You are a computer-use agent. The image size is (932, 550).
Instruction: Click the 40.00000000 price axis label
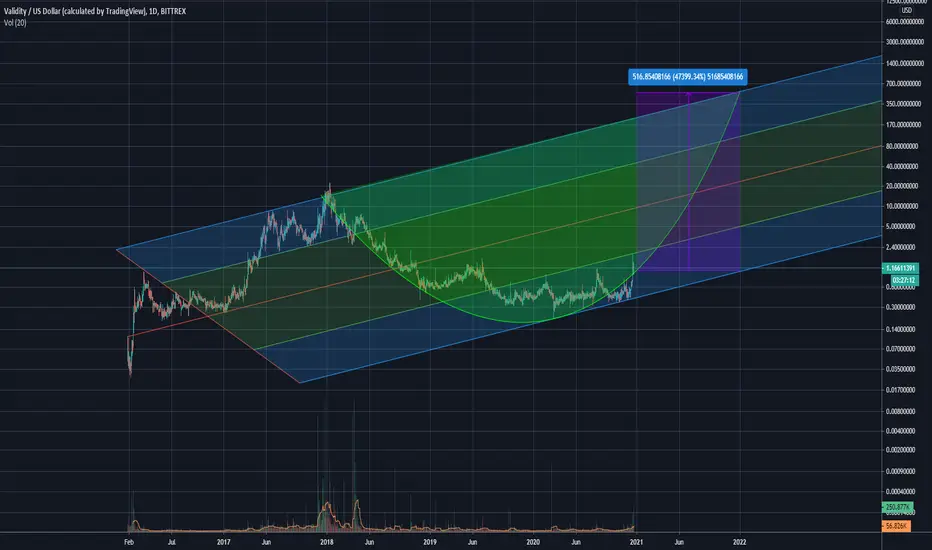902,166
